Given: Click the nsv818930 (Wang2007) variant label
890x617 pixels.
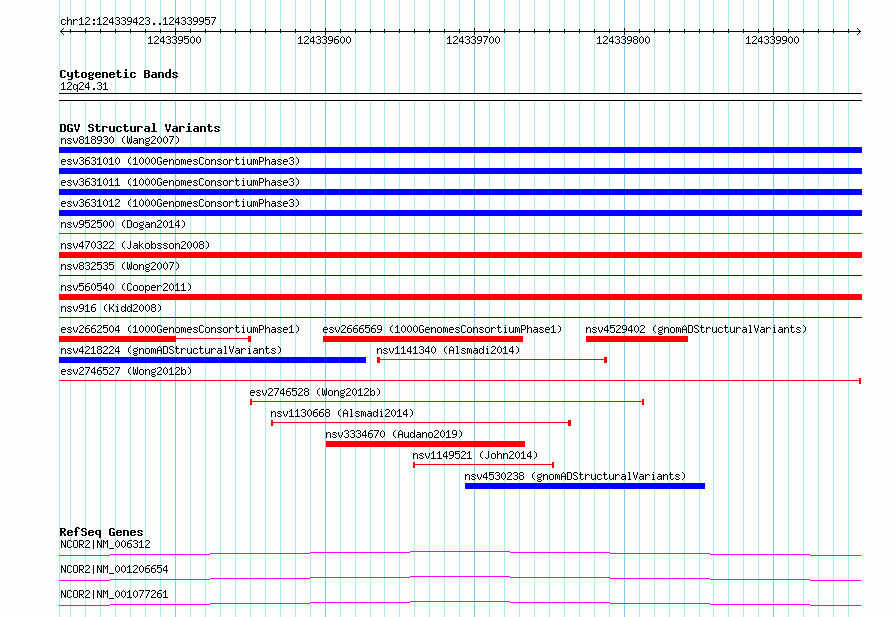Looking at the screenshot, I should 120,140.
